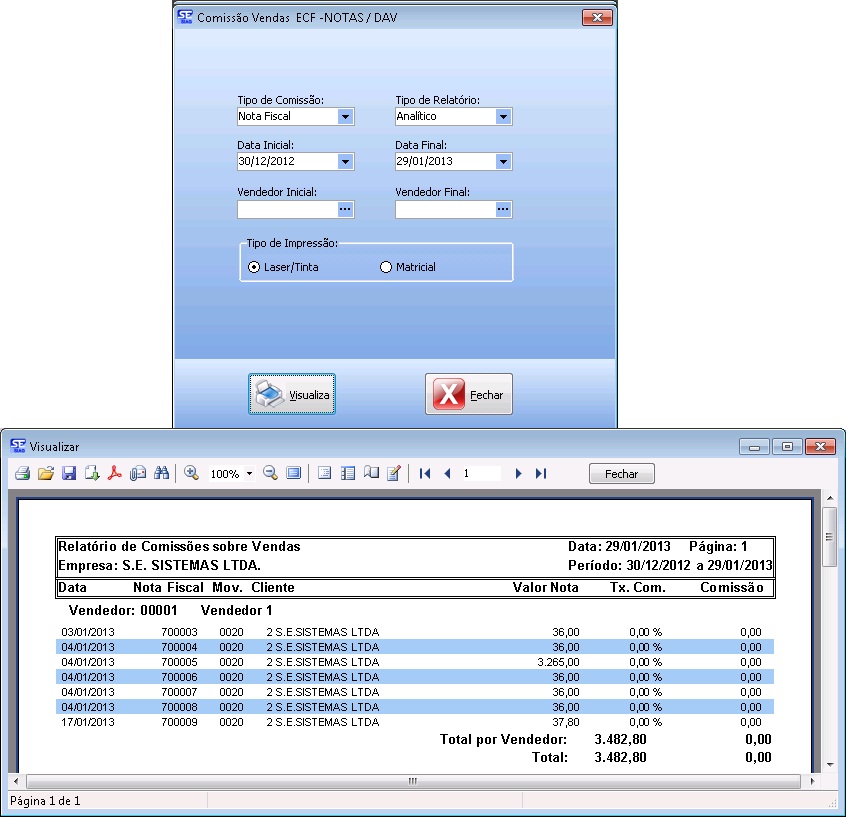Image resolution: width=848 pixels, height=820 pixels.
Task: Go to the first report page
Action: [425, 474]
